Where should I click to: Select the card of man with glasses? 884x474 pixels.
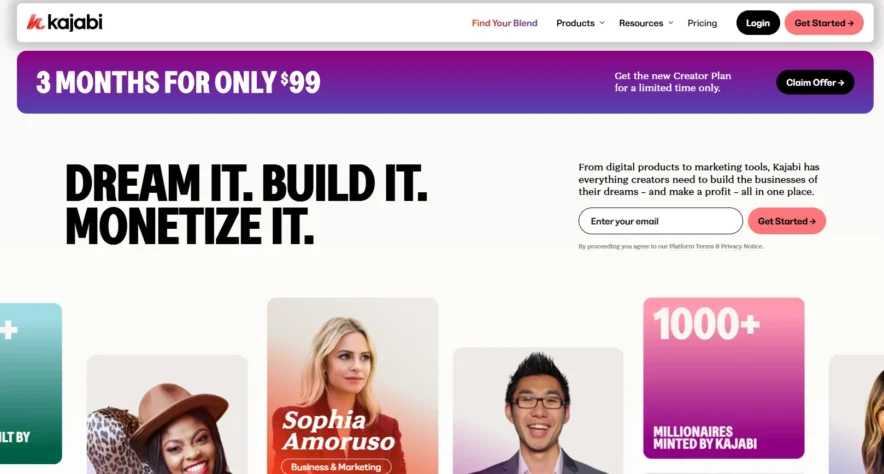pyautogui.click(x=538, y=411)
